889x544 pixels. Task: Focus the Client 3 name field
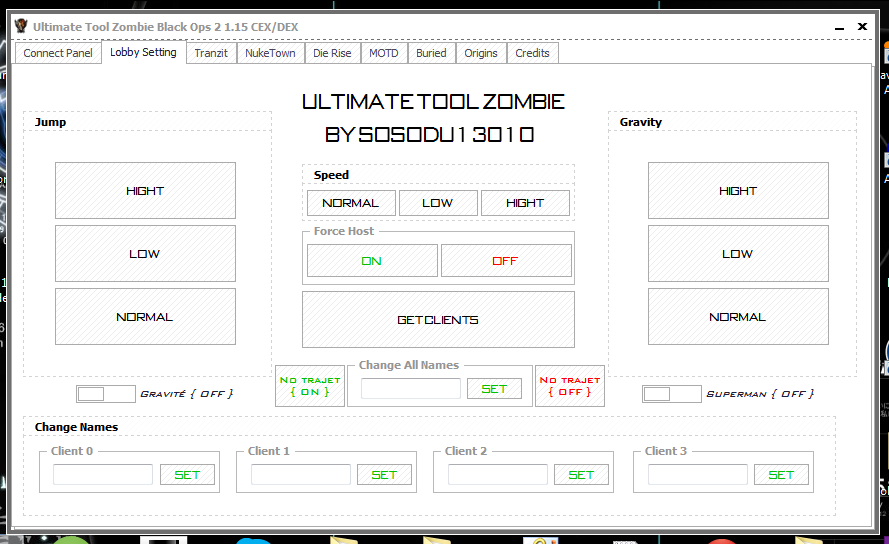(x=698, y=474)
